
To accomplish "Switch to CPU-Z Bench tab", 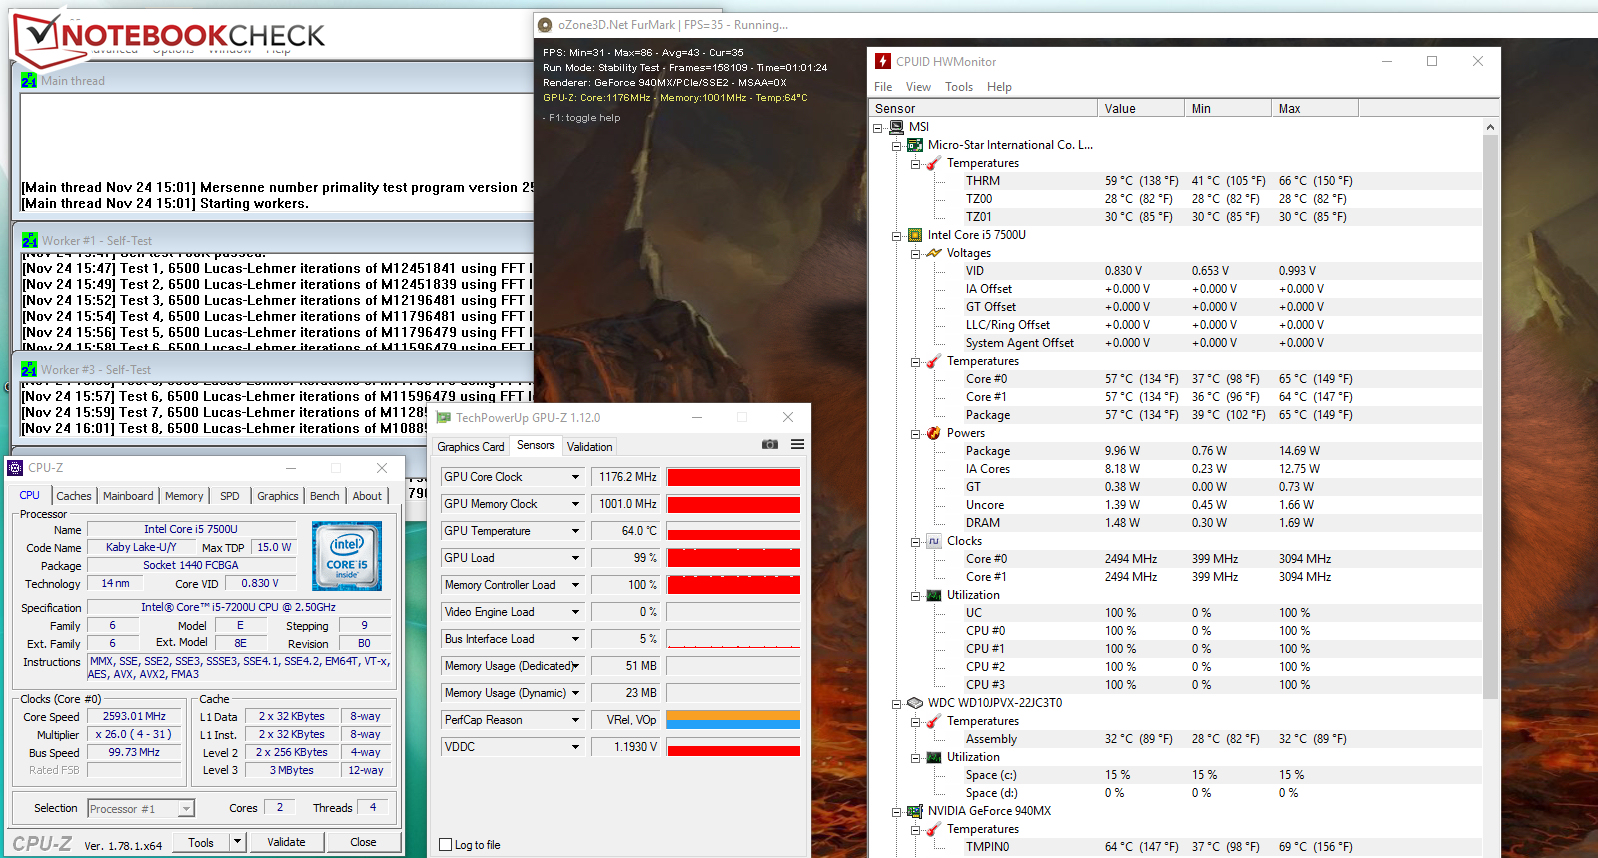I will (324, 496).
